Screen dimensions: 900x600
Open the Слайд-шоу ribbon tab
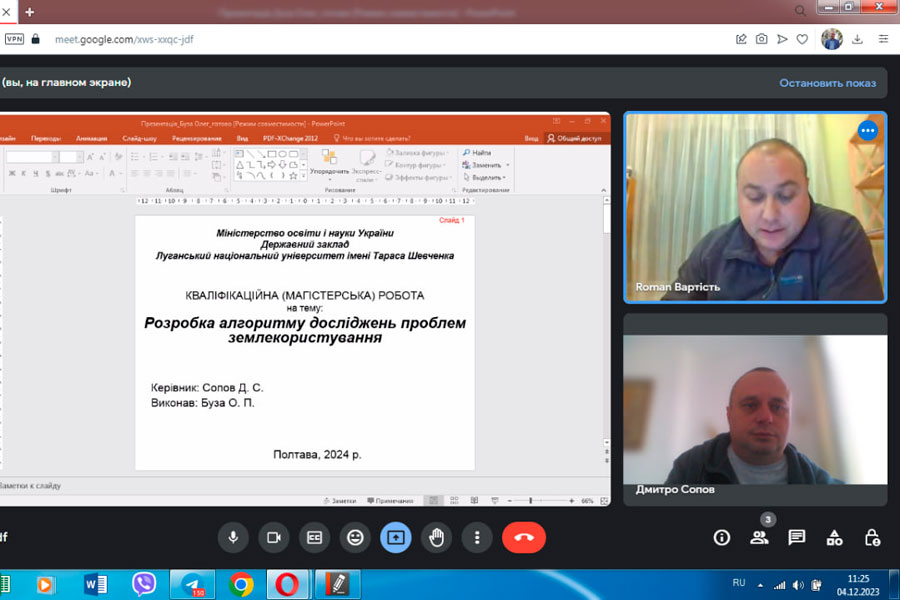[139, 138]
